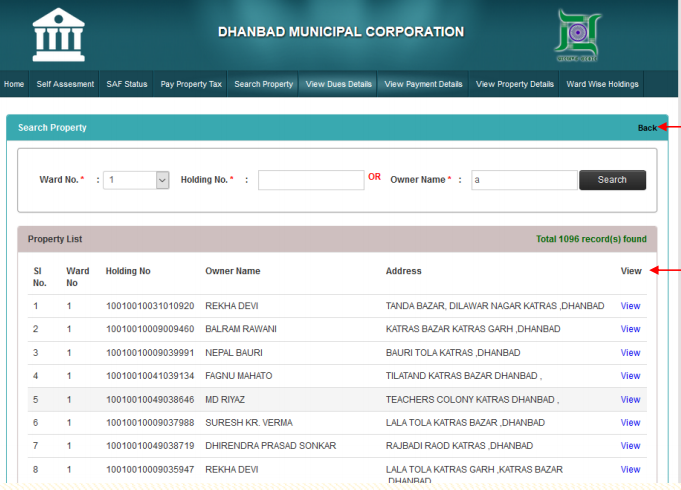This screenshot has height=490, width=681.
Task: Click Total 1096 record(s) found text
Action: (x=591, y=239)
